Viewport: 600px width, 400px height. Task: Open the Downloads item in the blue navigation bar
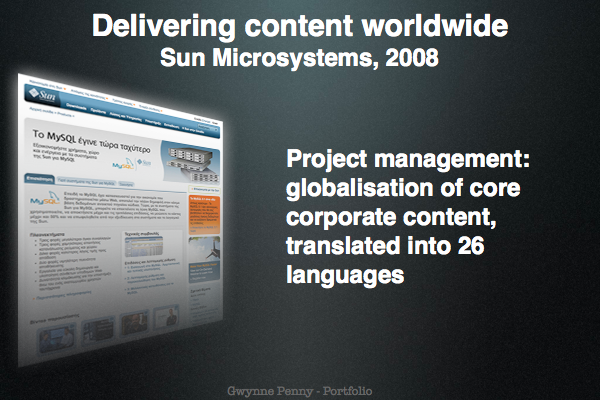pos(76,106)
